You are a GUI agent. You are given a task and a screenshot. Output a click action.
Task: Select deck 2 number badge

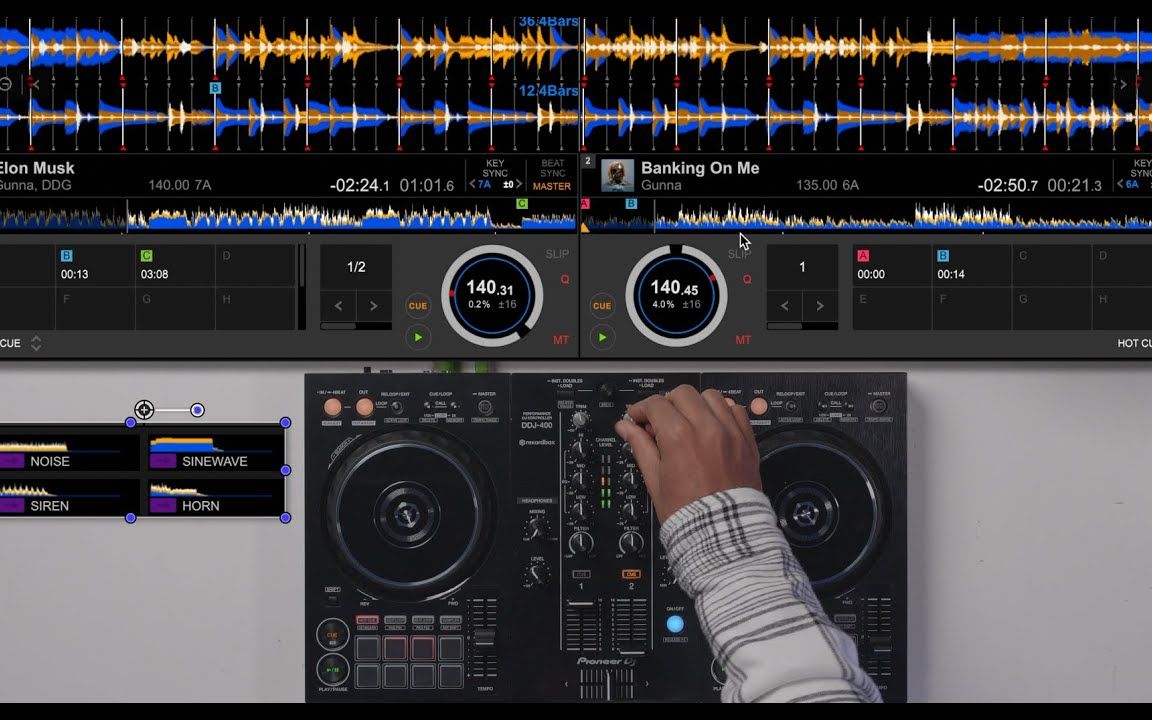click(x=588, y=161)
